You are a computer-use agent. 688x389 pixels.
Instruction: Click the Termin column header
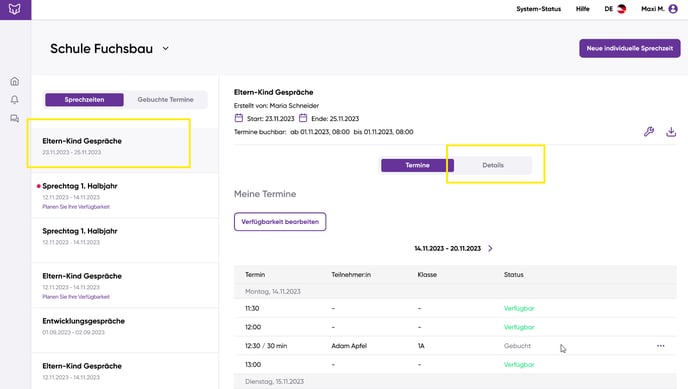tap(255, 275)
